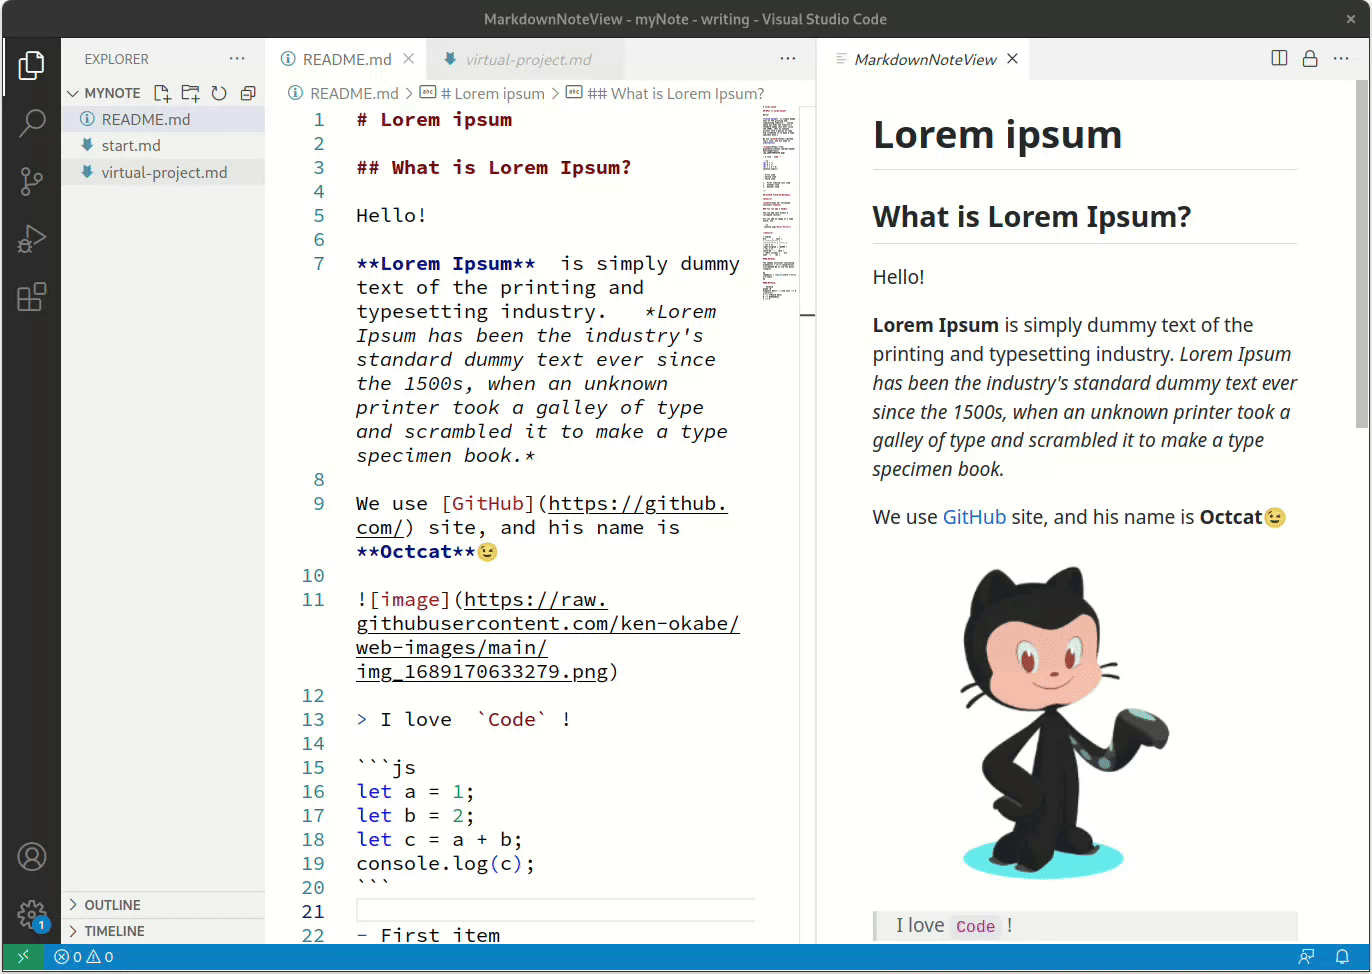Click the EXPLORER panel title
This screenshot has width=1372, height=974.
click(x=116, y=59)
